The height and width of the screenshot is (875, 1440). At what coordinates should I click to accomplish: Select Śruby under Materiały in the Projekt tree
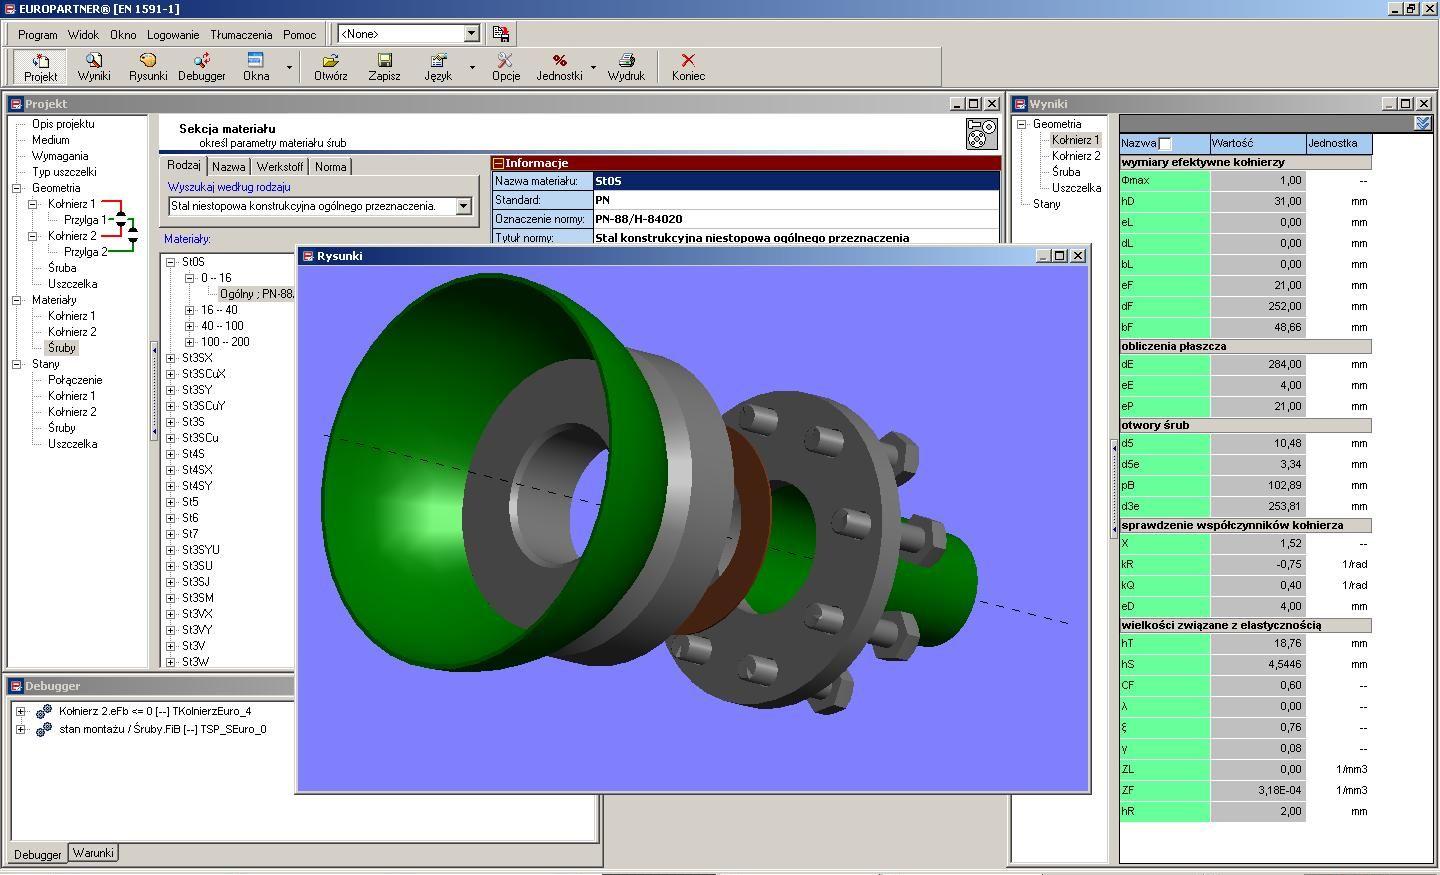62,348
